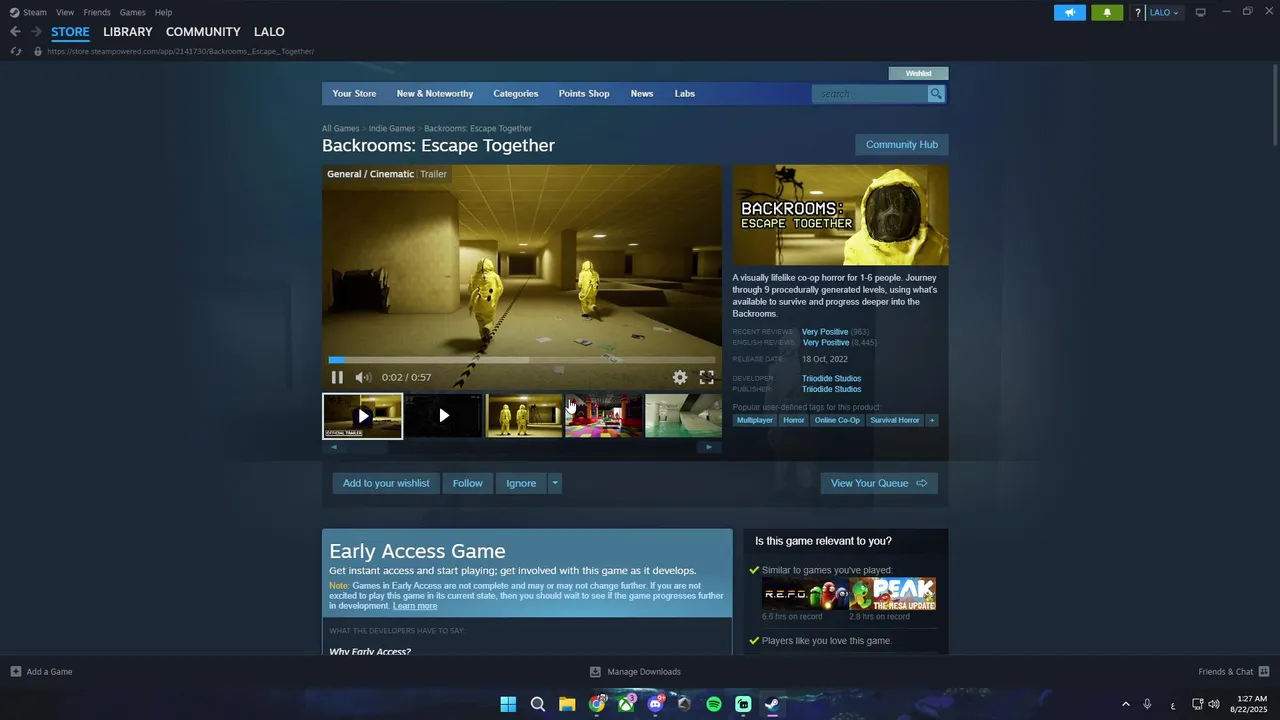Select the Survival Horror tag

pos(895,420)
